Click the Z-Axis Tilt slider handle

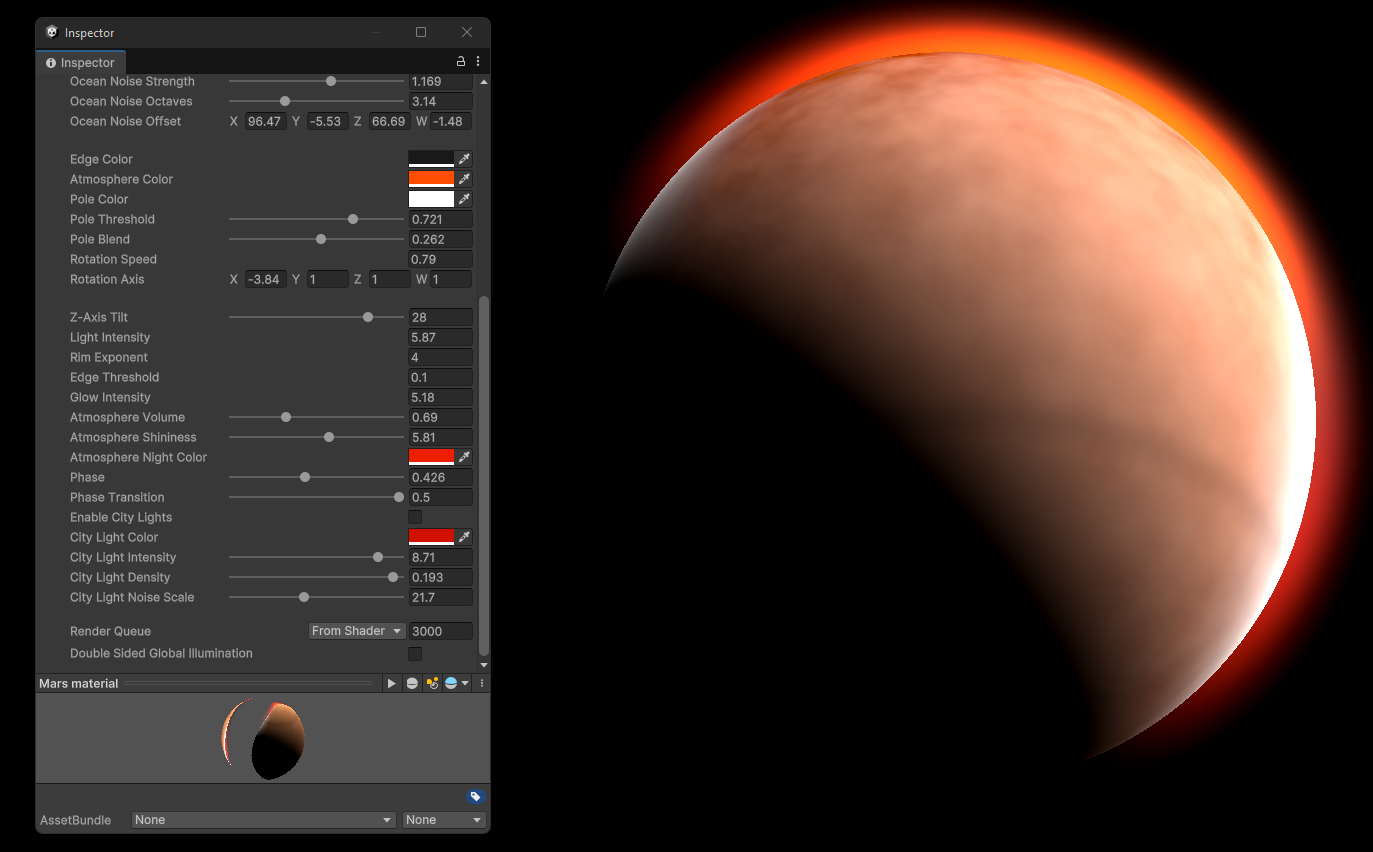click(368, 317)
